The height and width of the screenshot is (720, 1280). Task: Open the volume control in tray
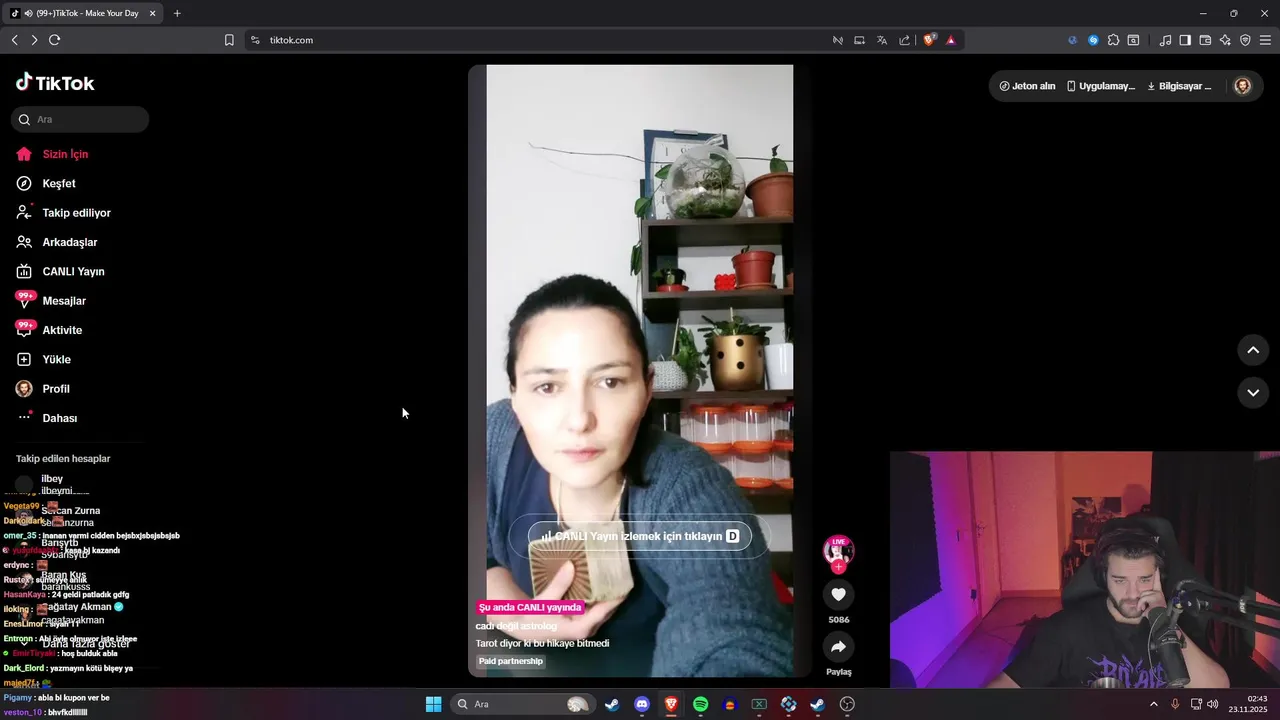pyautogui.click(x=1212, y=704)
